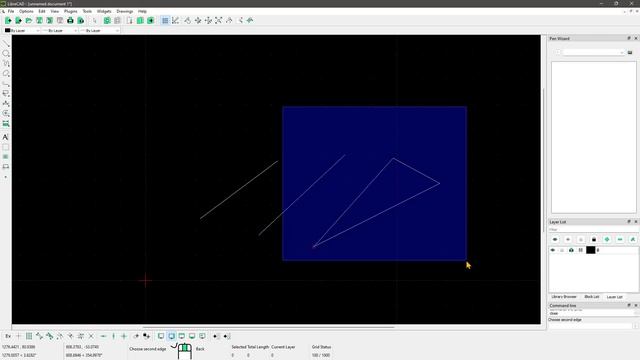Enable Snap Intersection with X icon
Image resolution: width=640 pixels, height=360 pixels.
[x=91, y=336]
